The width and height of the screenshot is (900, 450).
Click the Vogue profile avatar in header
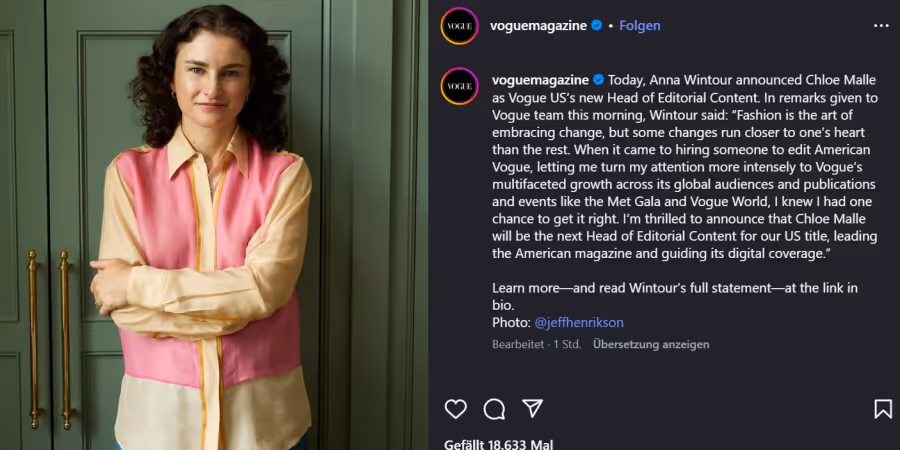[459, 26]
